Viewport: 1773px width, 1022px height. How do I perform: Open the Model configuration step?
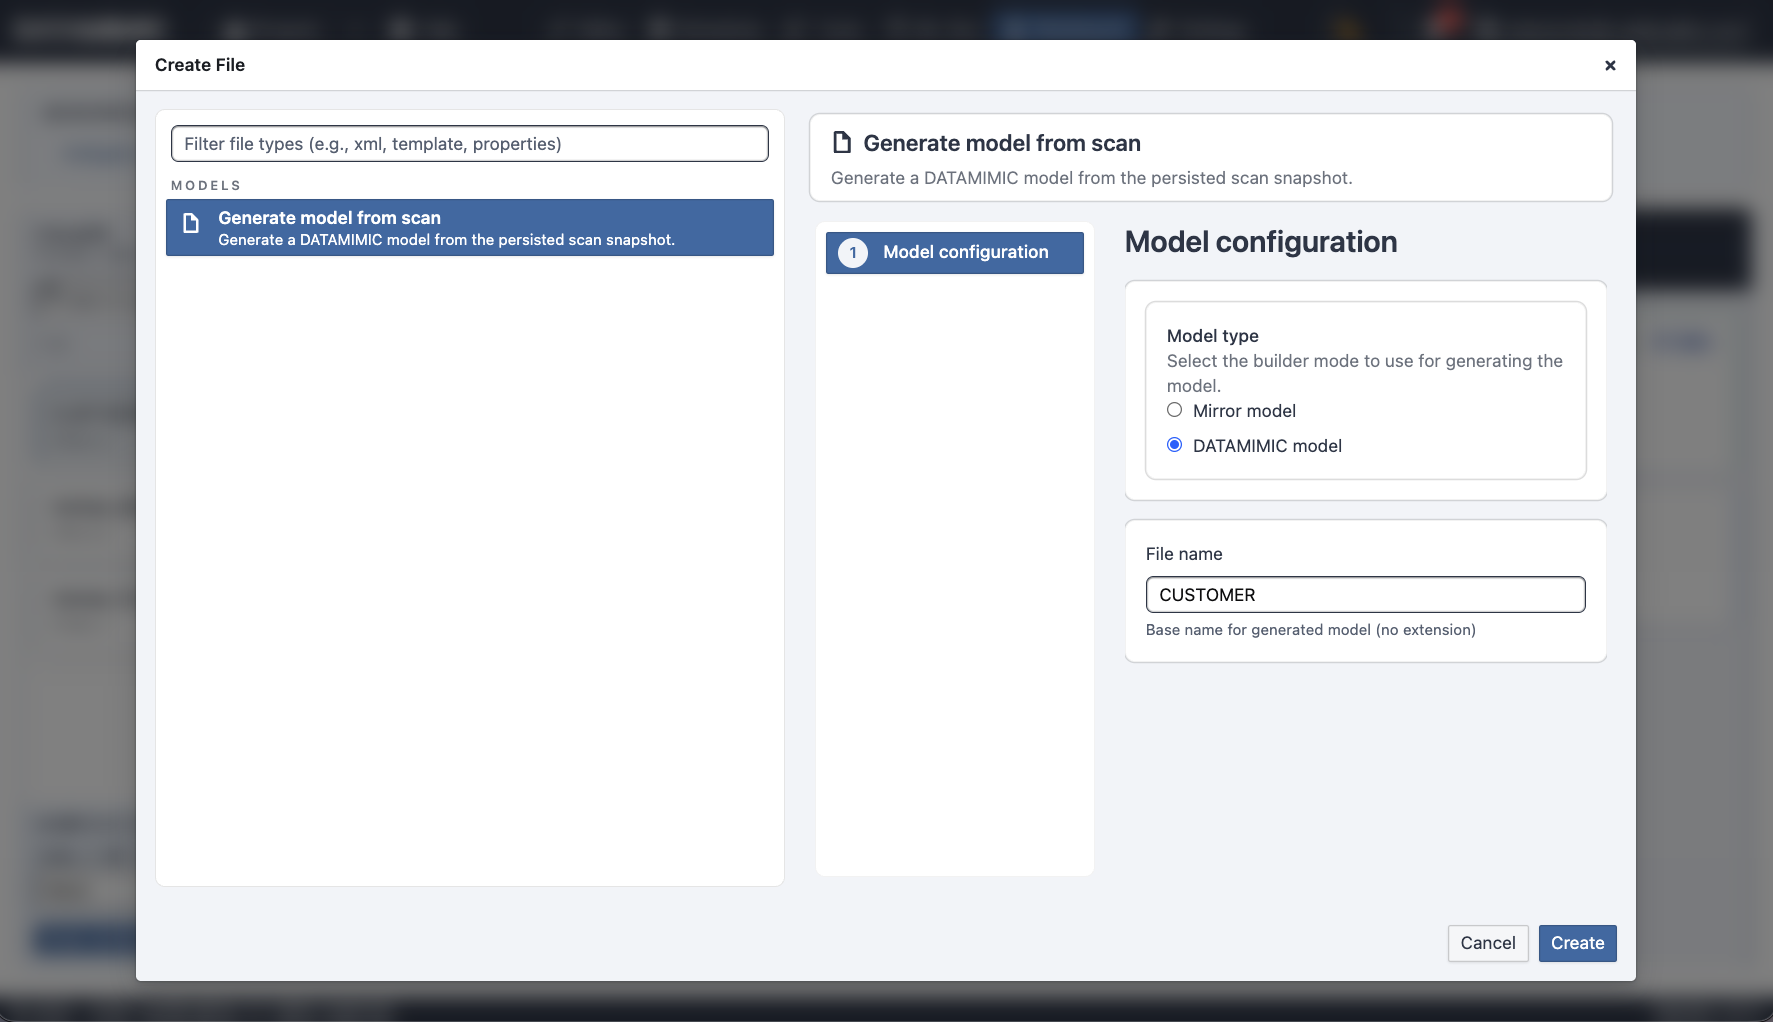[955, 253]
